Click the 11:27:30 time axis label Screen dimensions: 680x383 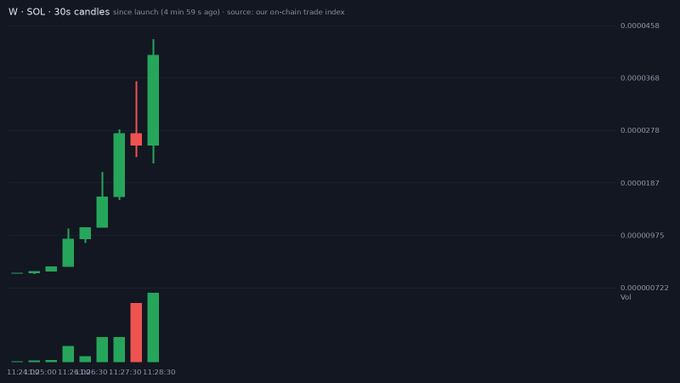pos(125,372)
